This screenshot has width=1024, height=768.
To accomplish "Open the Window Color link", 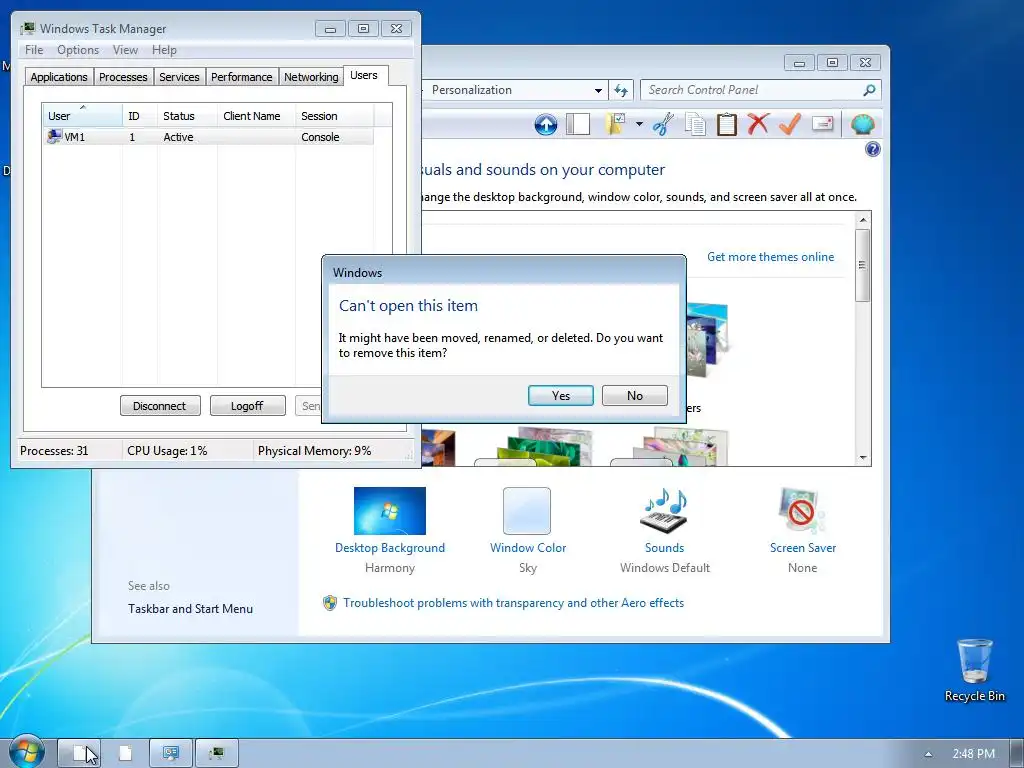I will coord(528,548).
